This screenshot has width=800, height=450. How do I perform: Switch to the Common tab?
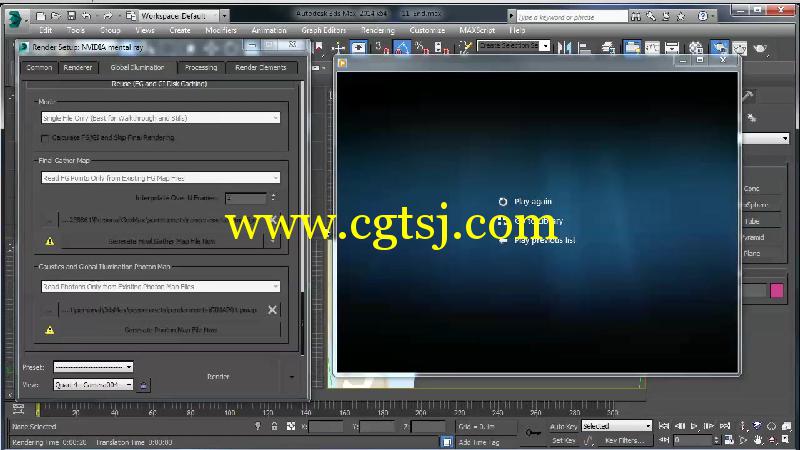pyautogui.click(x=39, y=67)
